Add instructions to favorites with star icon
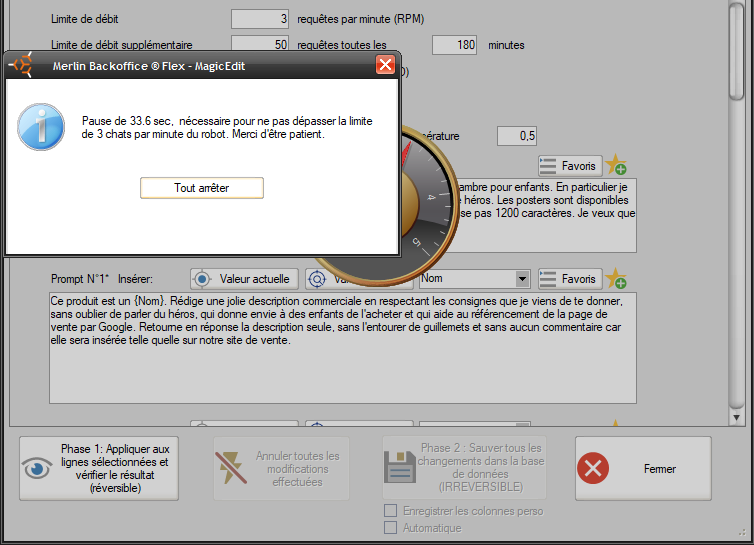Image resolution: width=754 pixels, height=545 pixels. (616, 165)
